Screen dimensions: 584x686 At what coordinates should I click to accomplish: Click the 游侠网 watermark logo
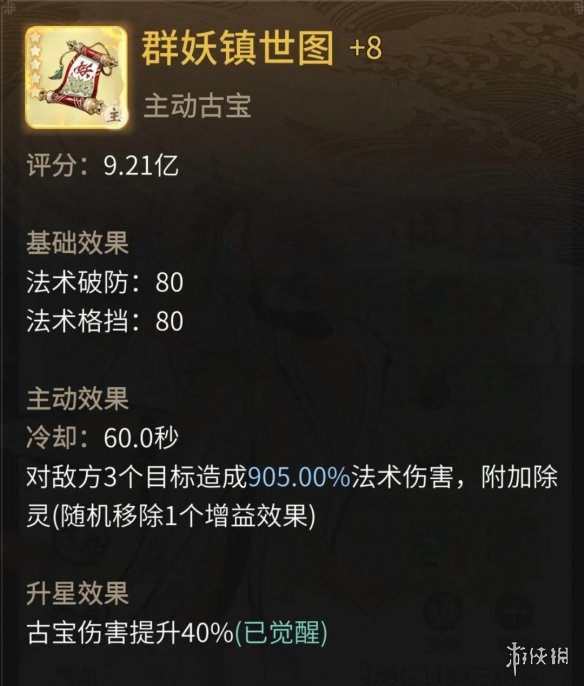[538, 658]
